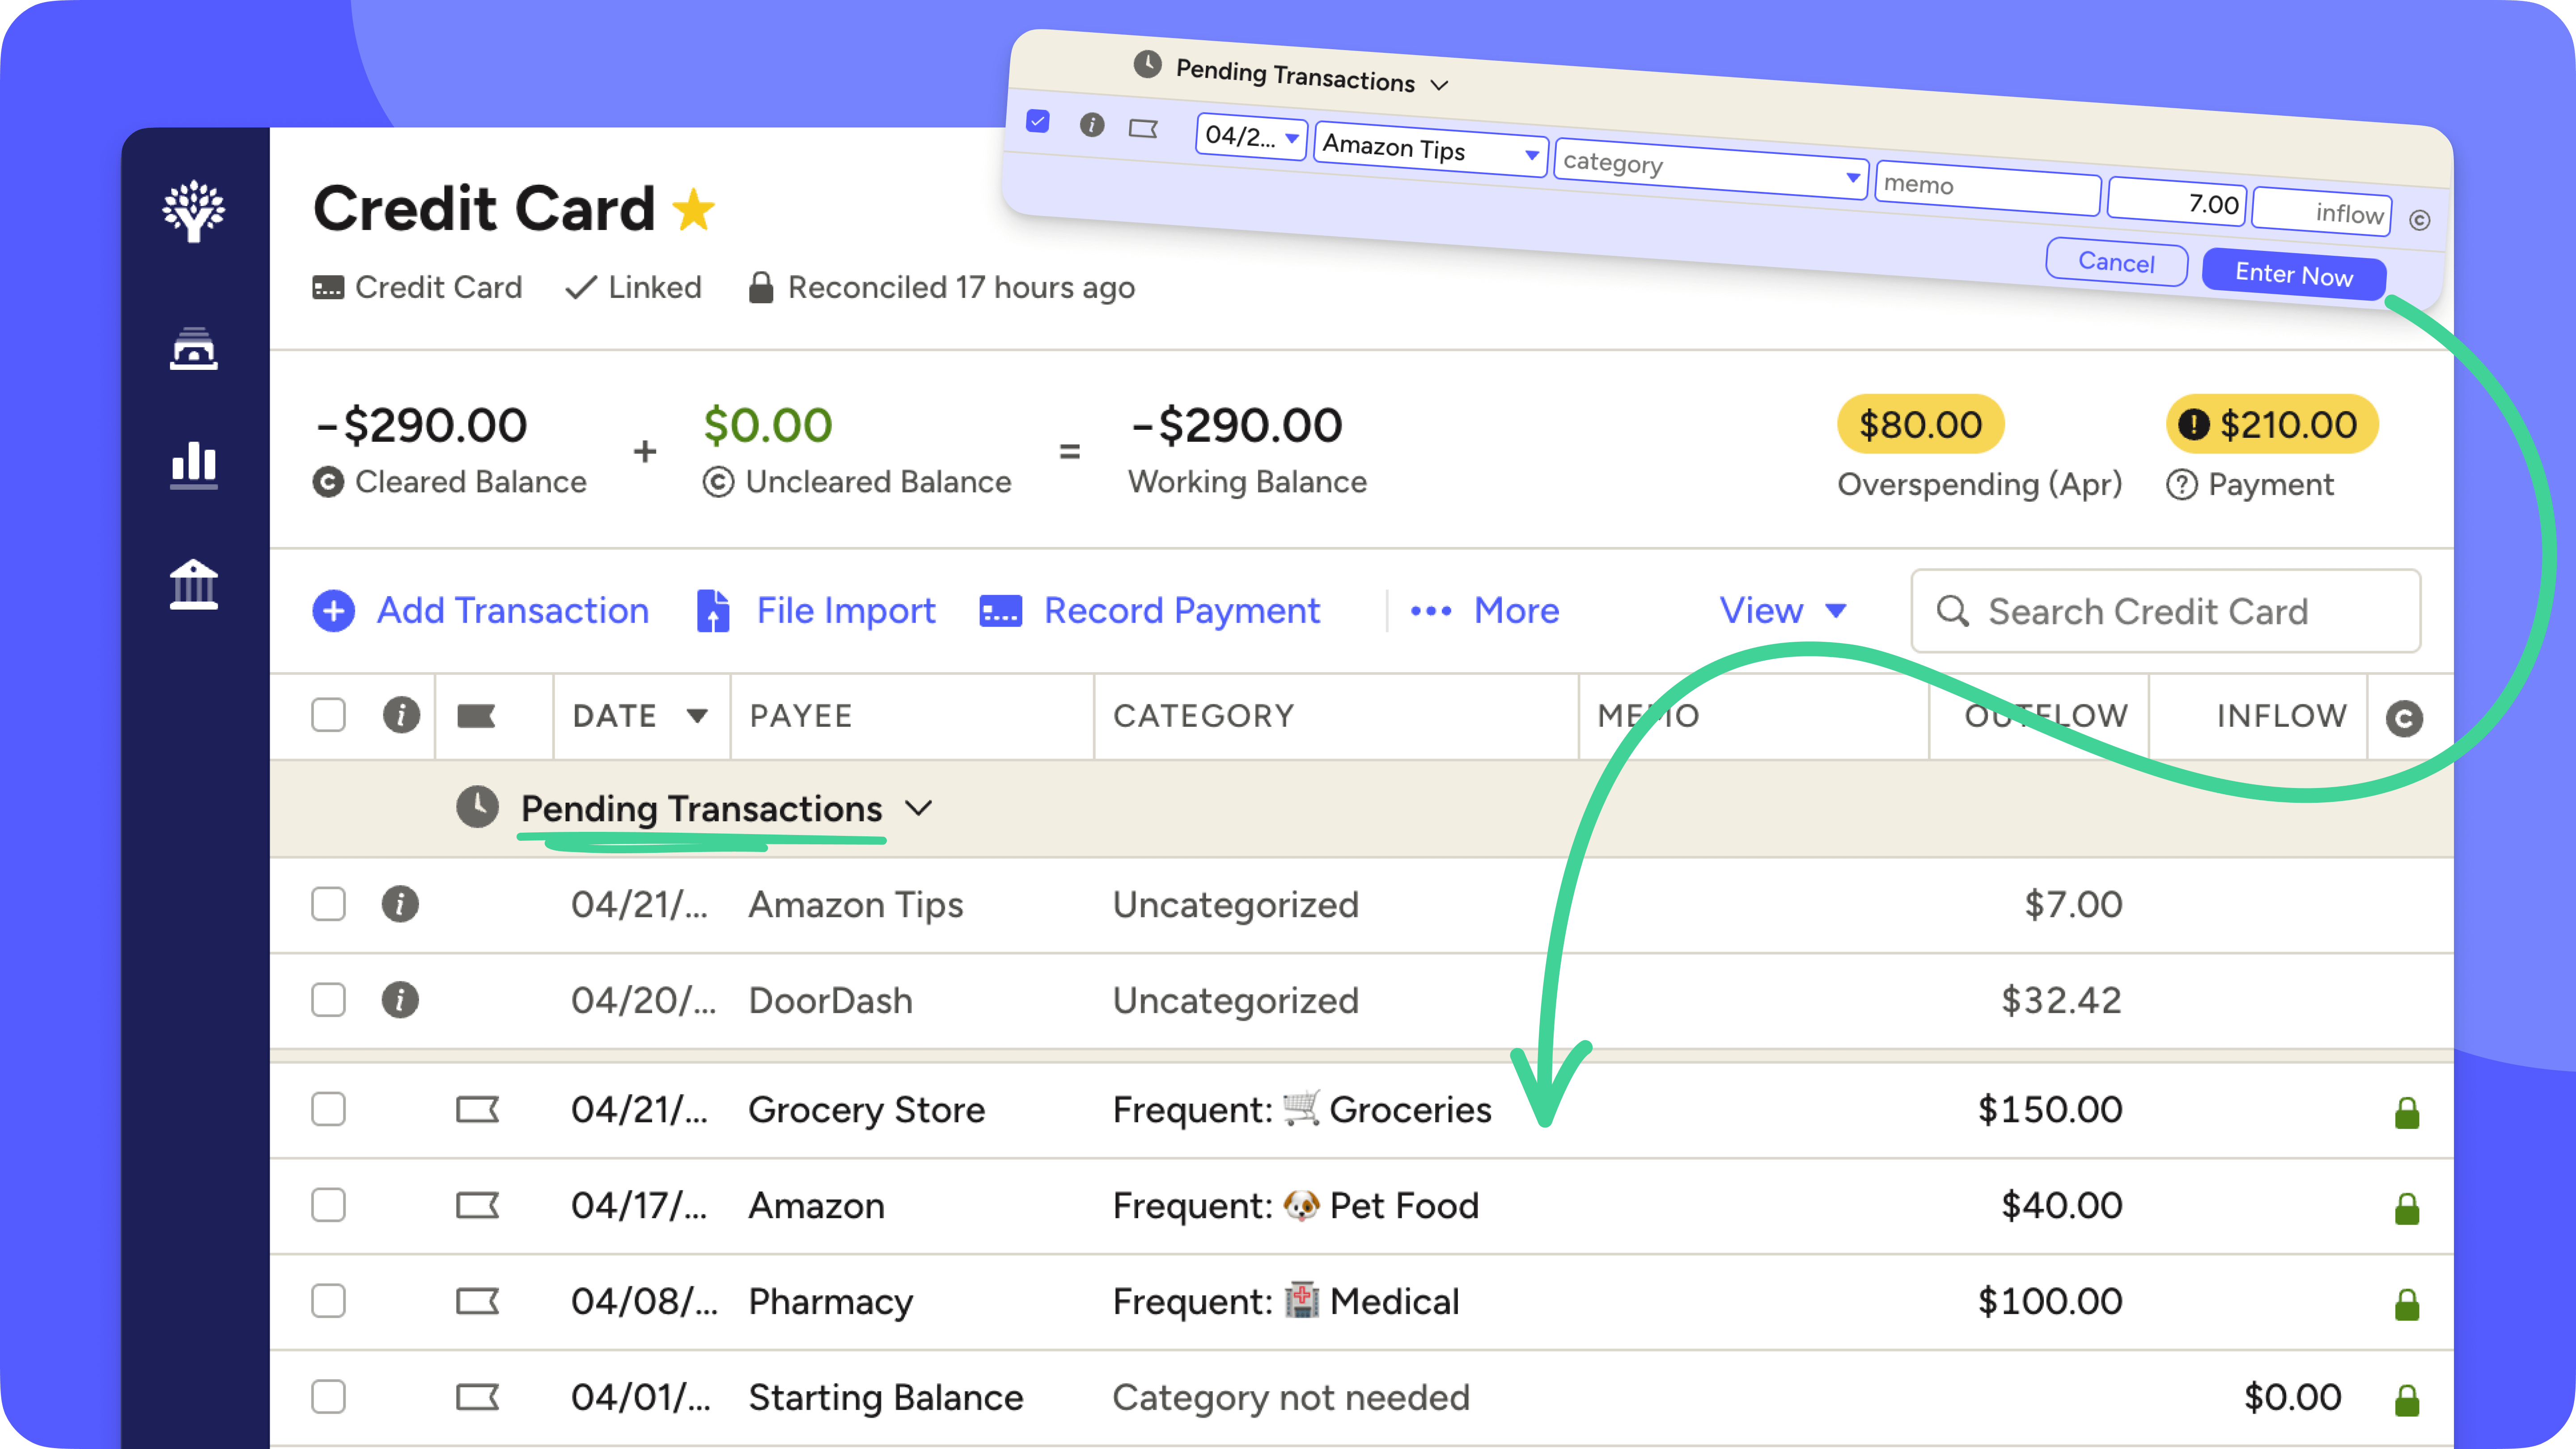Click the $210.00 Payment pill

point(2272,425)
